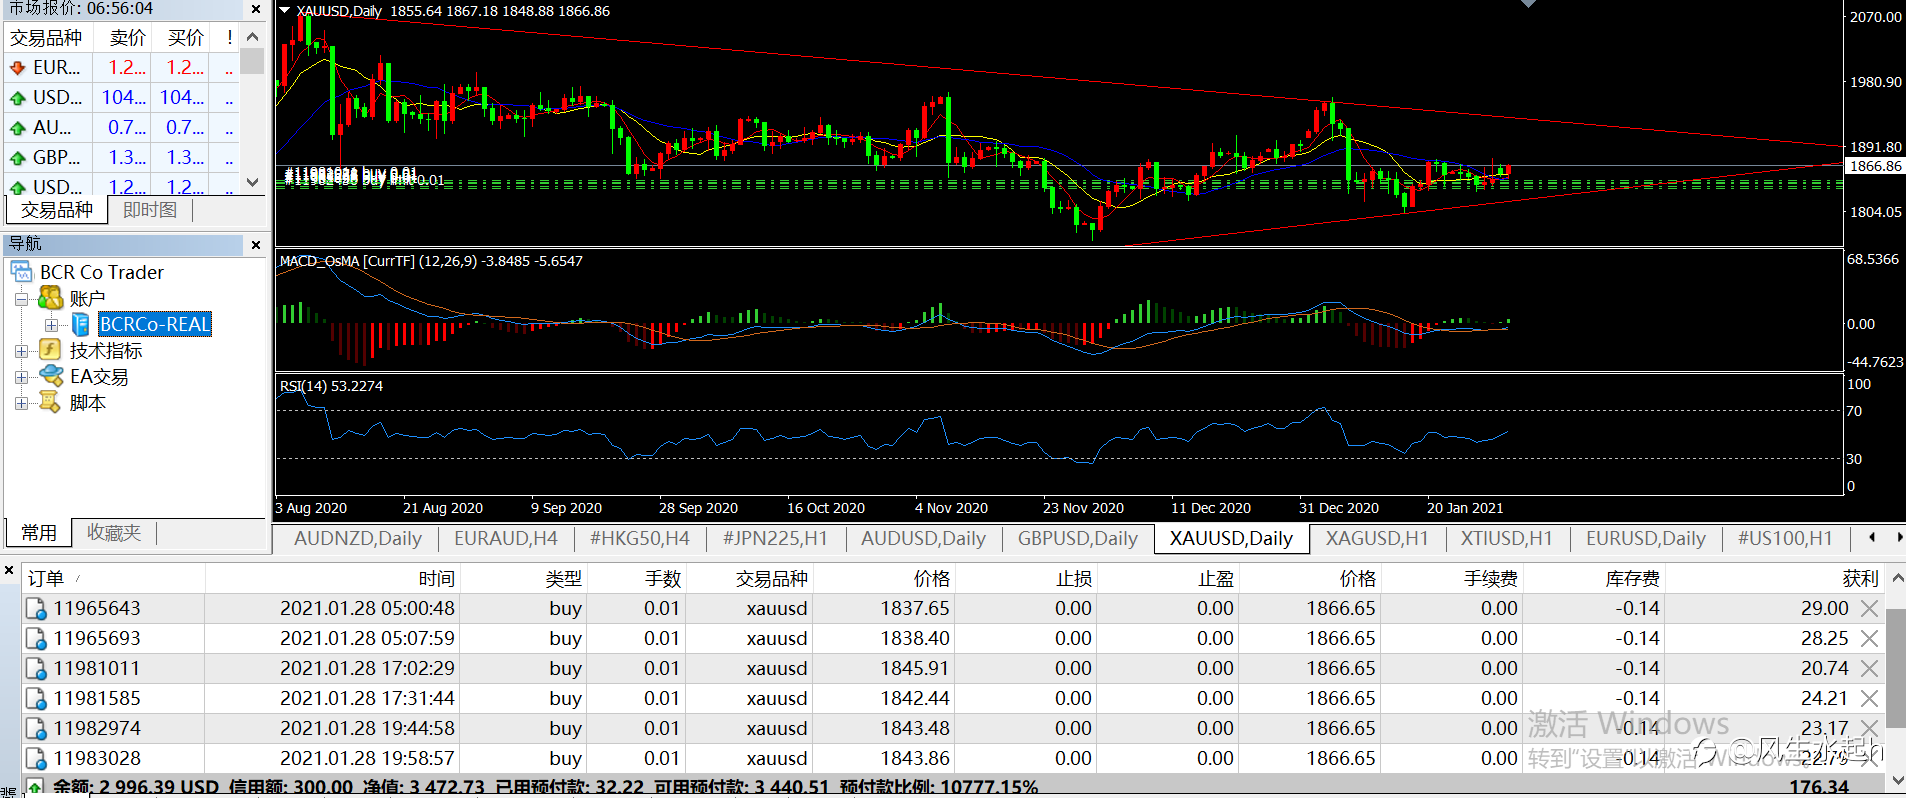Viewport: 1906px width, 798px height.
Task: Switch to 即时图 tick chart tab
Action: (x=150, y=210)
